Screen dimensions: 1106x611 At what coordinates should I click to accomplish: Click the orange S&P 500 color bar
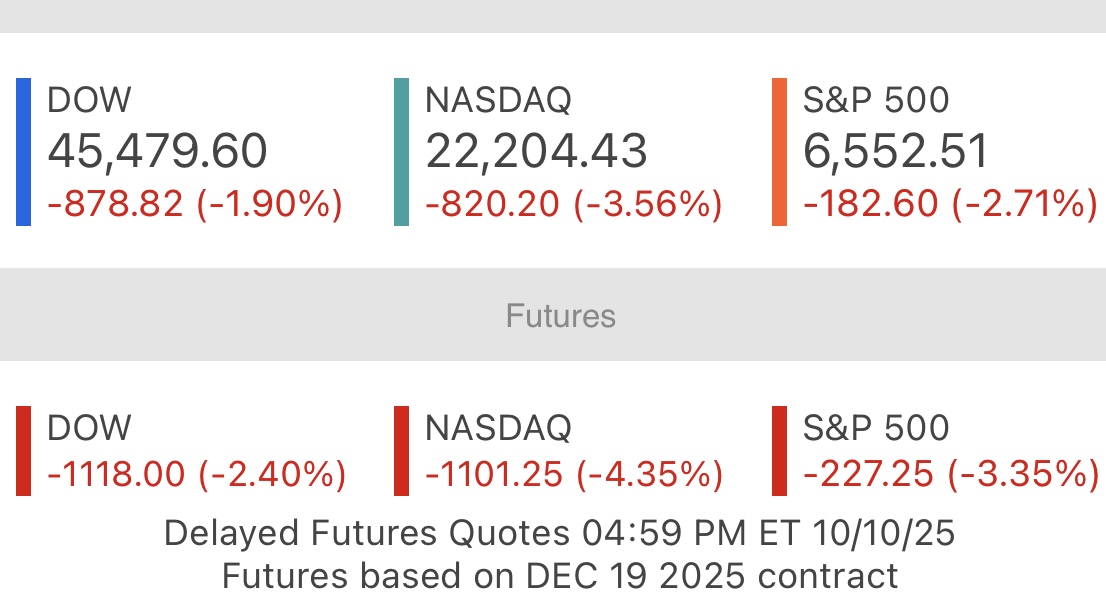[x=779, y=152]
